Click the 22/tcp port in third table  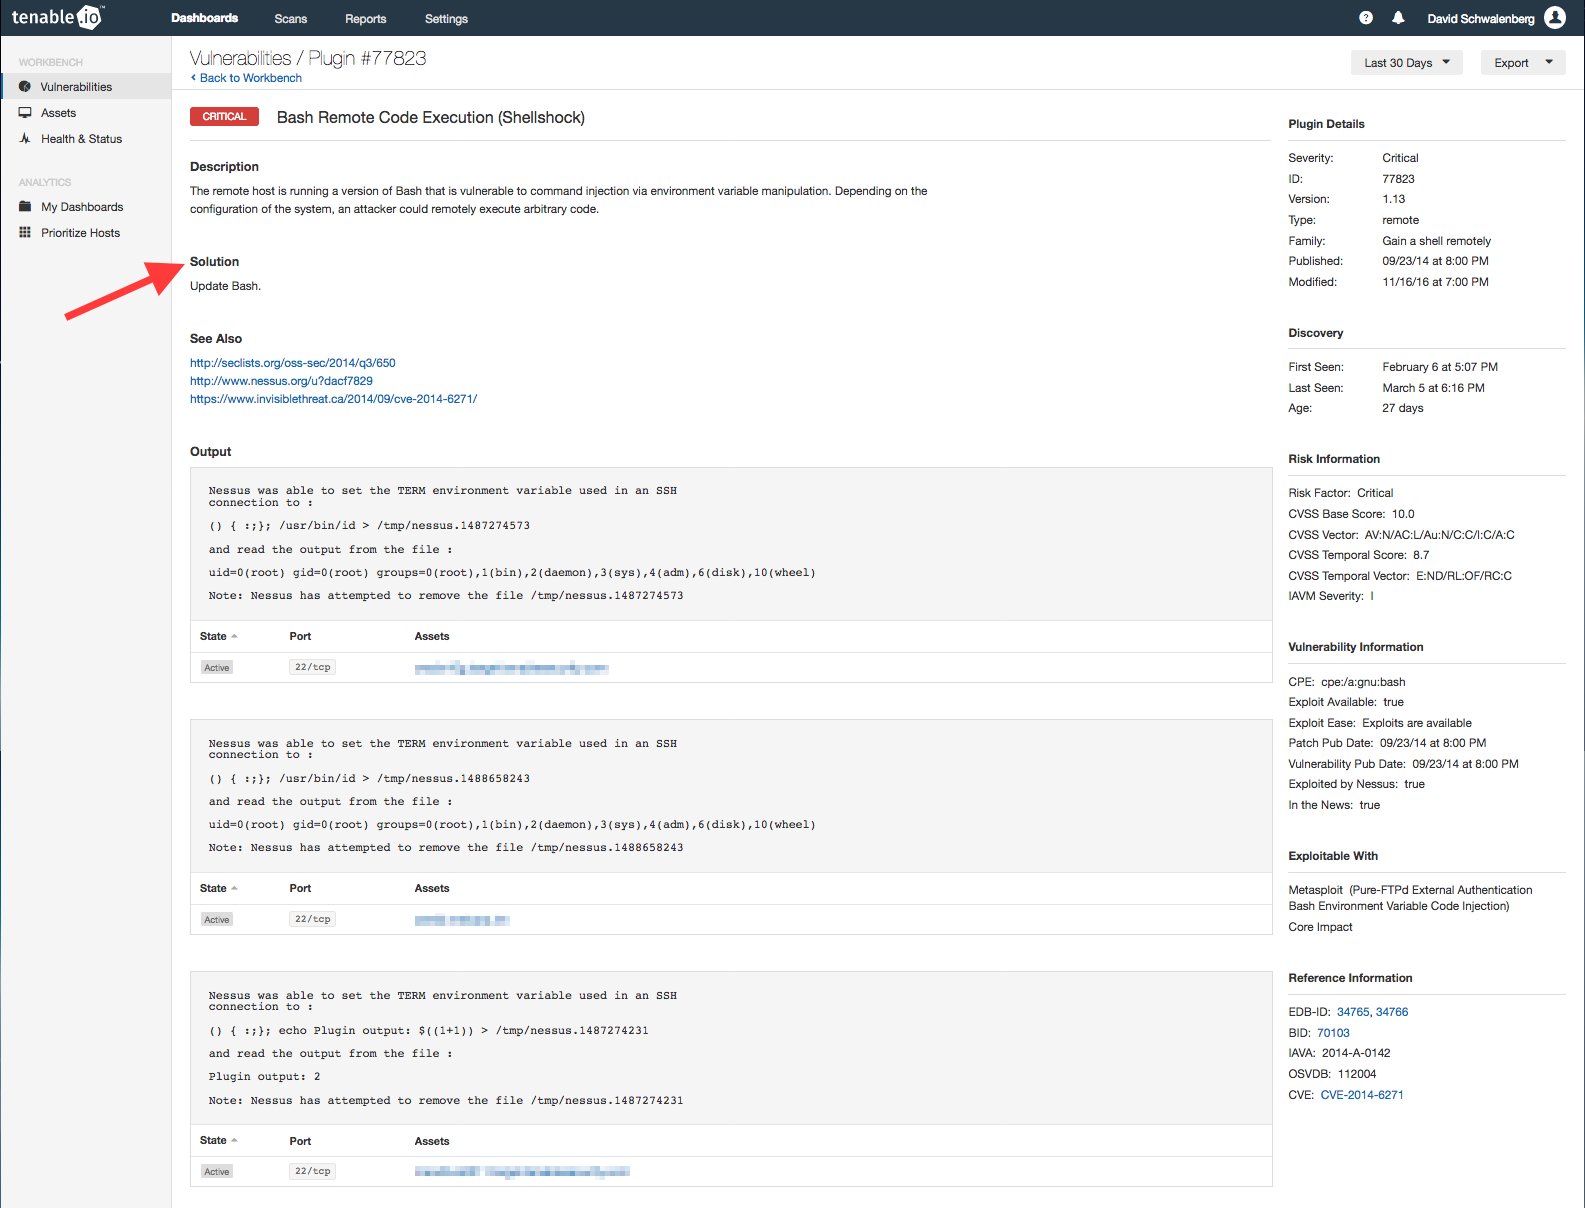coord(312,1171)
